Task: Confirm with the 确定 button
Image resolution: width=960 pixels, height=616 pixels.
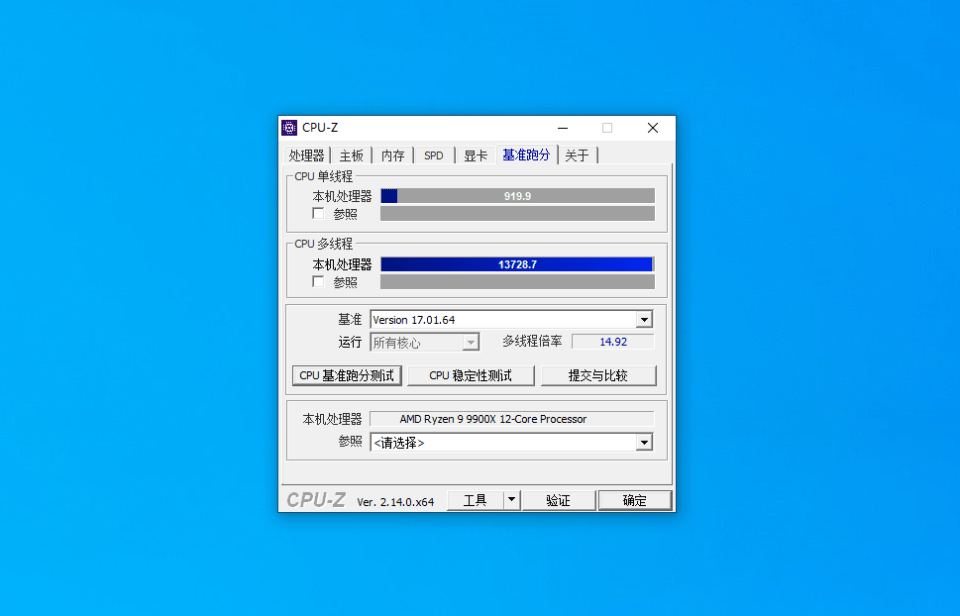Action: pyautogui.click(x=634, y=500)
